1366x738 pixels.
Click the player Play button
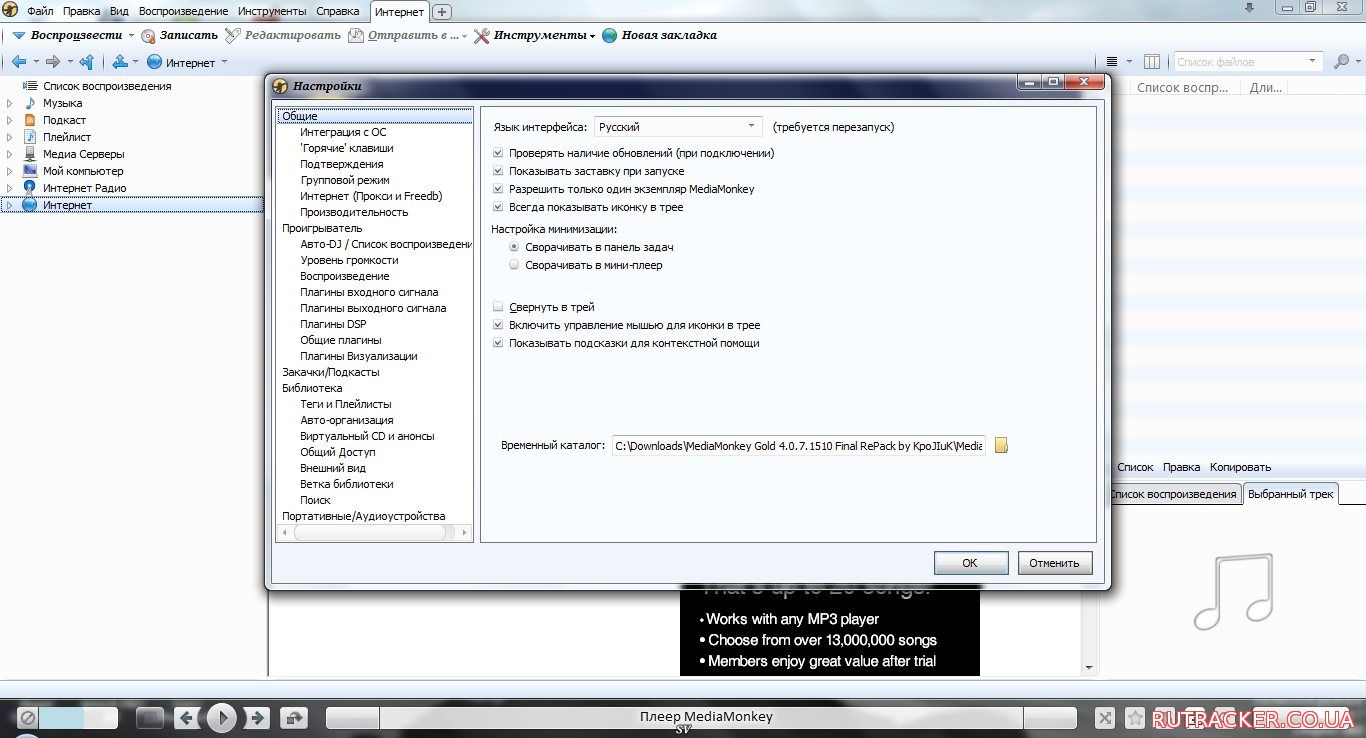point(221,717)
